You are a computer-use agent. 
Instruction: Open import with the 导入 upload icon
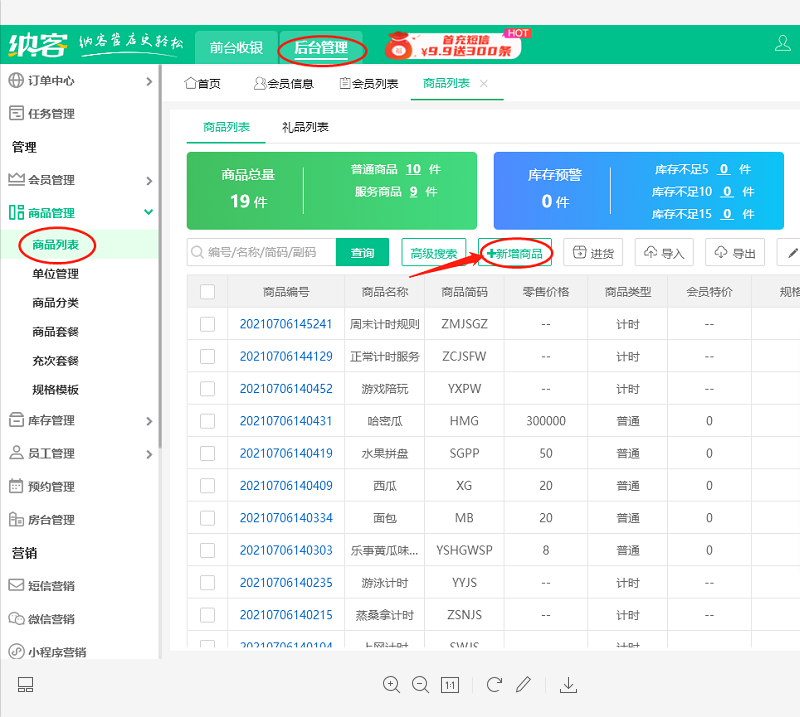click(x=664, y=253)
